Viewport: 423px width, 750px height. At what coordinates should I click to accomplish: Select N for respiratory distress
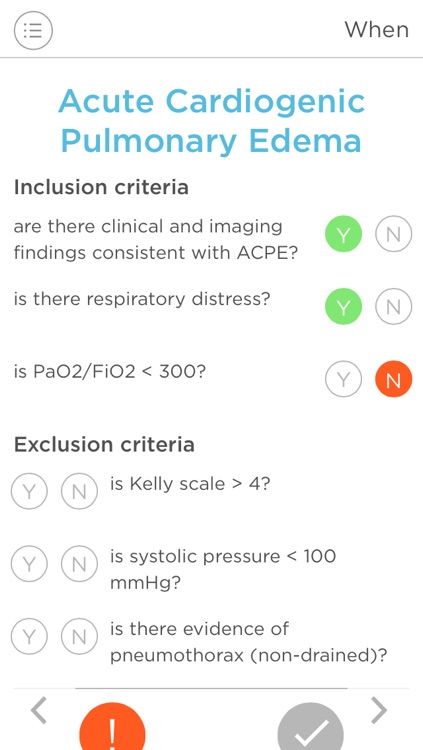pos(393,307)
